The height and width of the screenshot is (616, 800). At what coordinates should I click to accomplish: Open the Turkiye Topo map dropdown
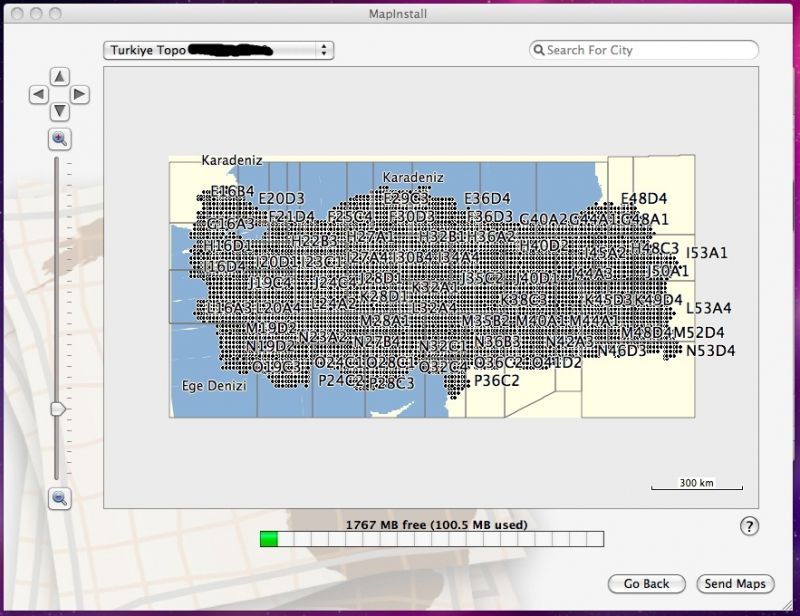click(x=217, y=50)
